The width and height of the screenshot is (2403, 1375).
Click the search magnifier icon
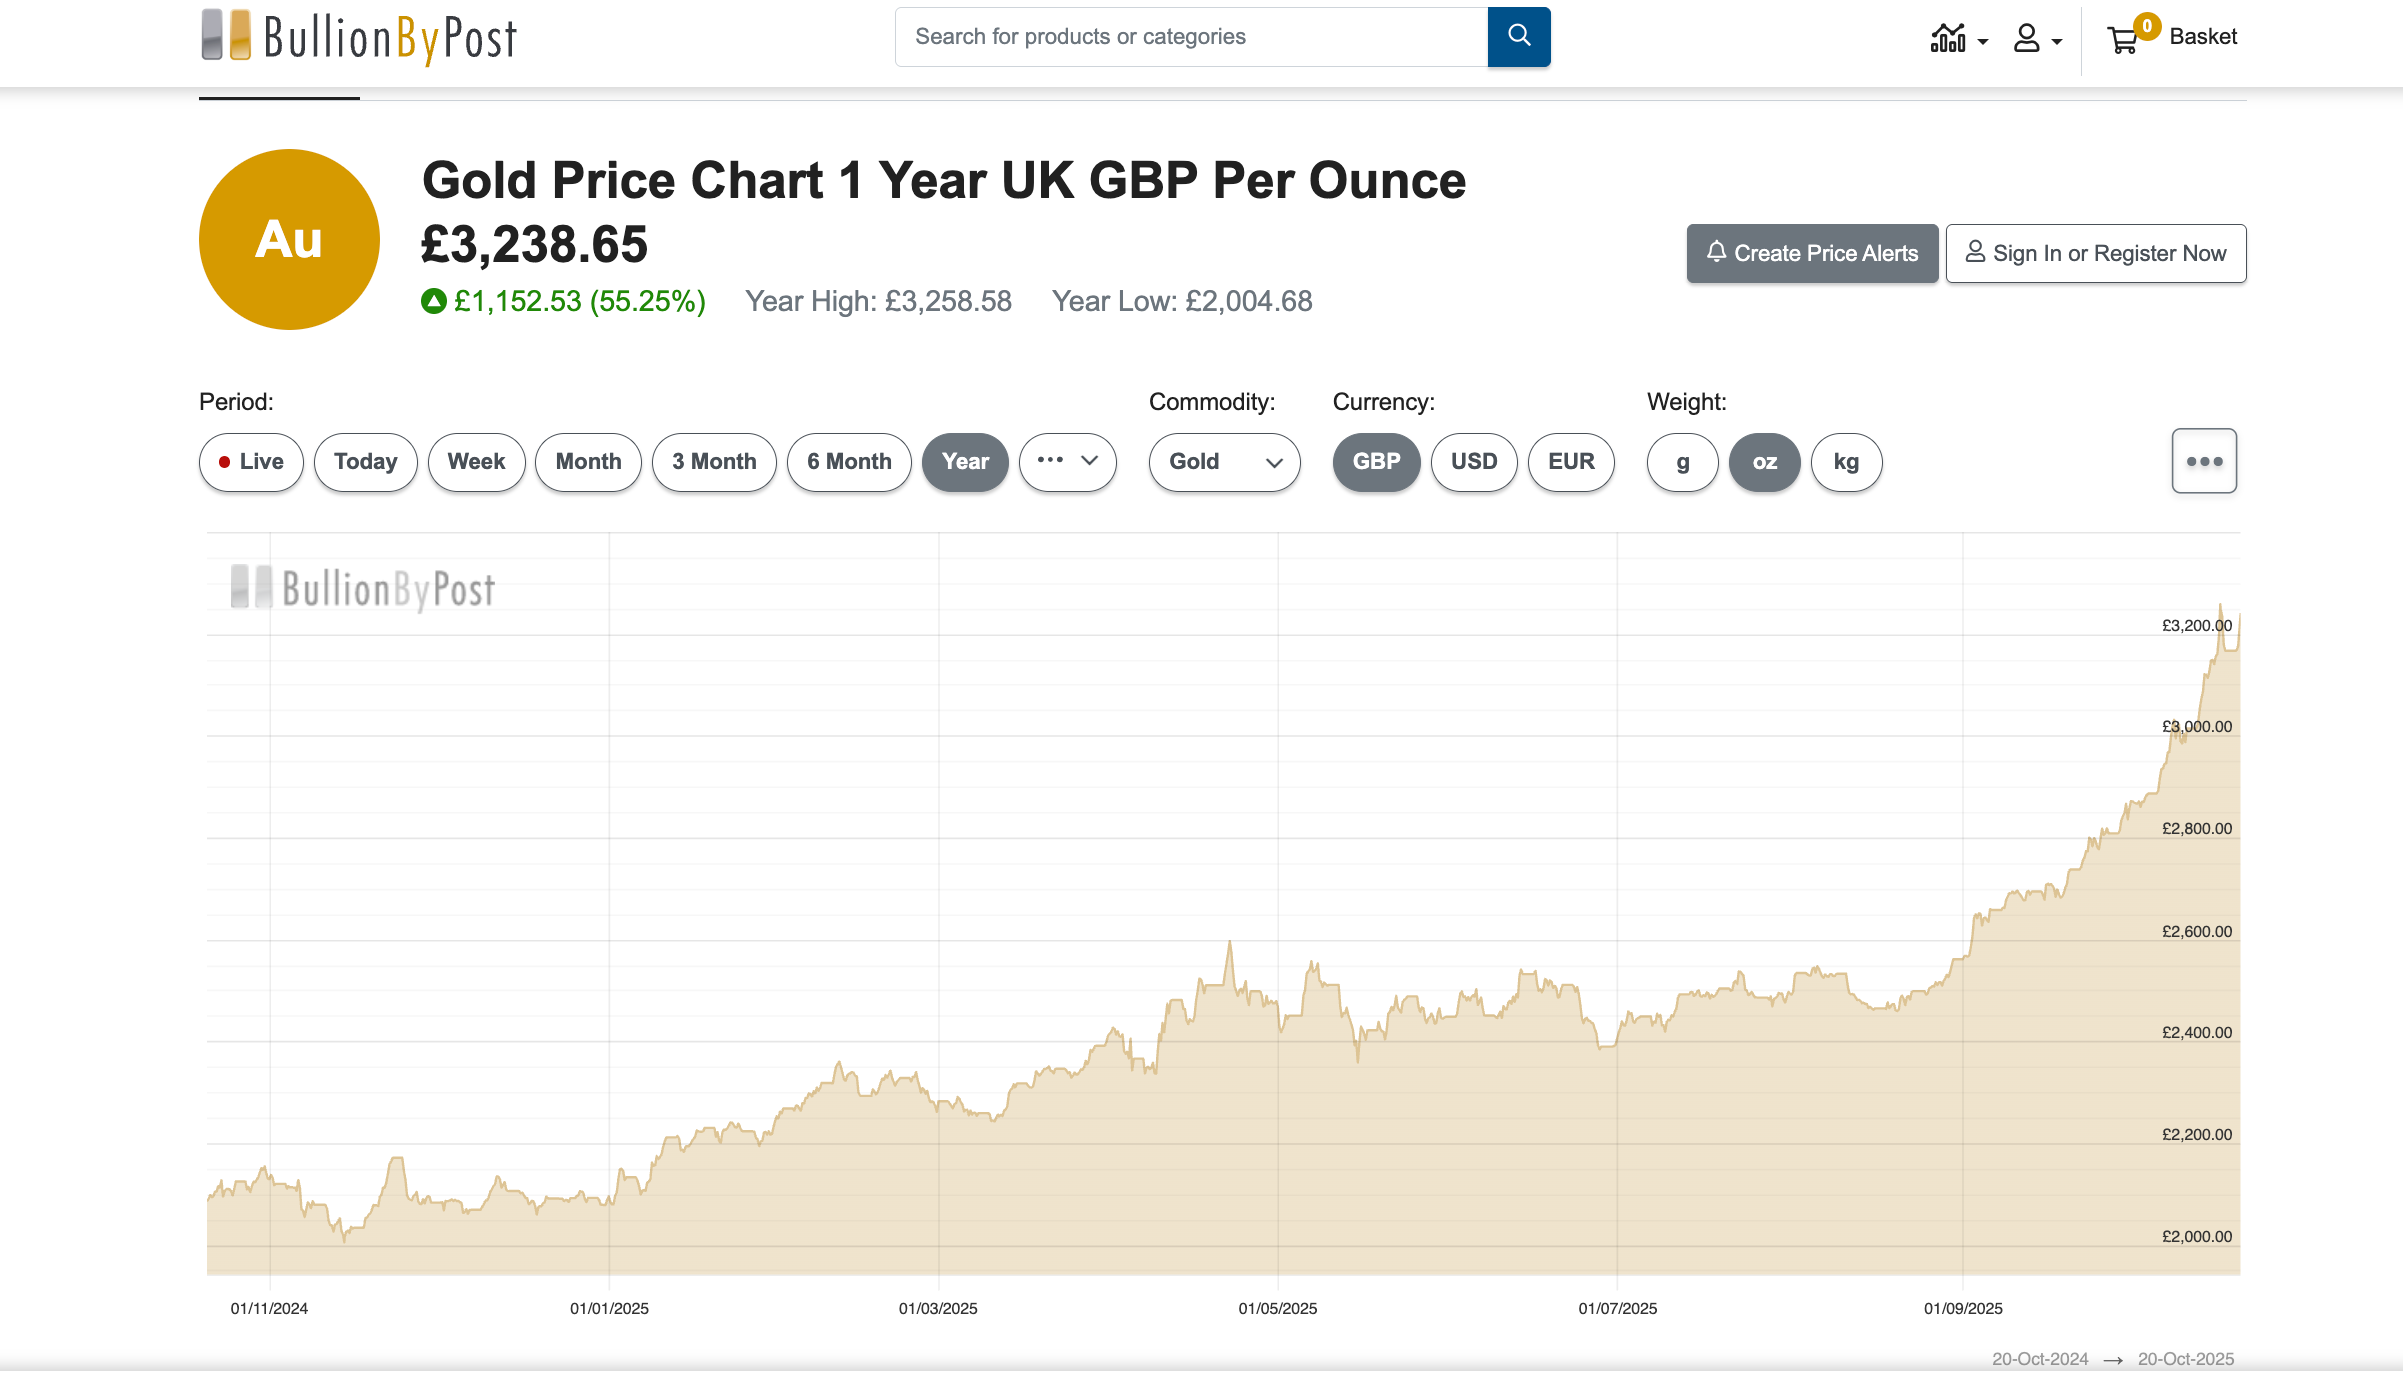[x=1518, y=36]
